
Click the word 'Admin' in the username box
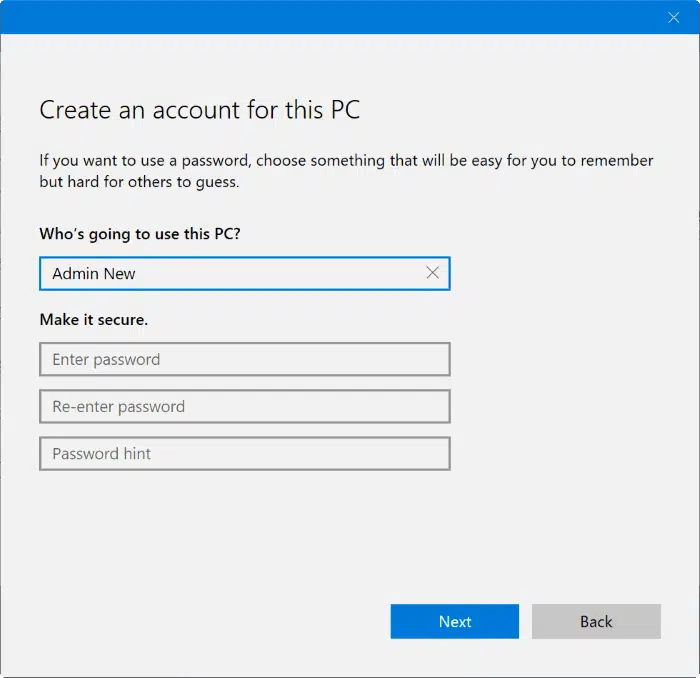(73, 273)
